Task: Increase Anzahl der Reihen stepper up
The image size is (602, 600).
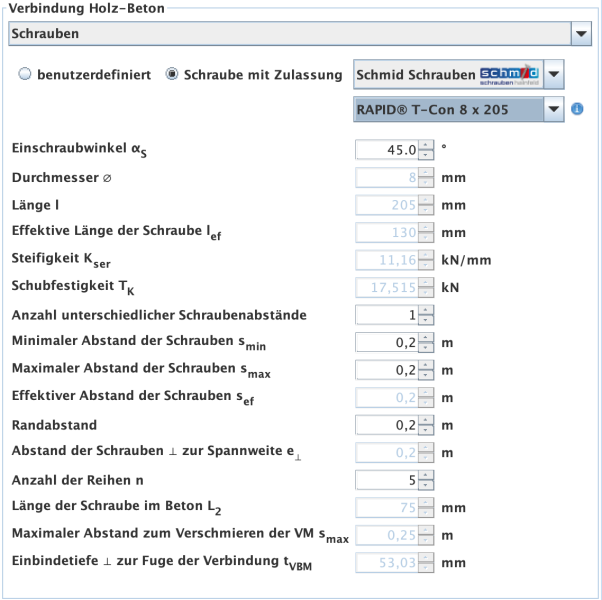Action: [x=426, y=475]
